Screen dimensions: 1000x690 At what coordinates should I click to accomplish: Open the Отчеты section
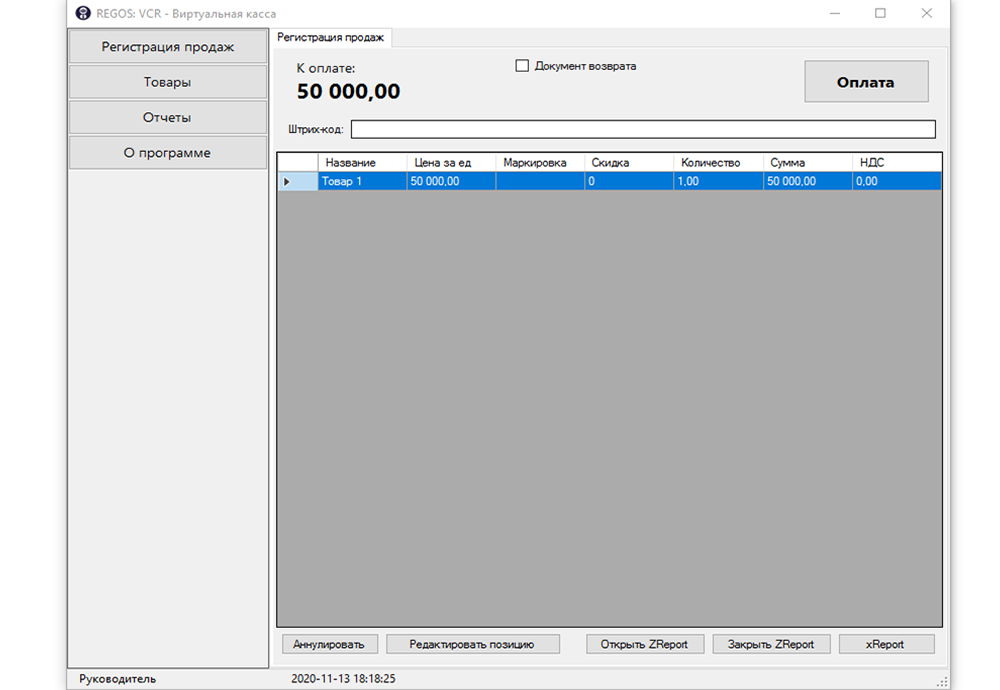[x=168, y=117]
